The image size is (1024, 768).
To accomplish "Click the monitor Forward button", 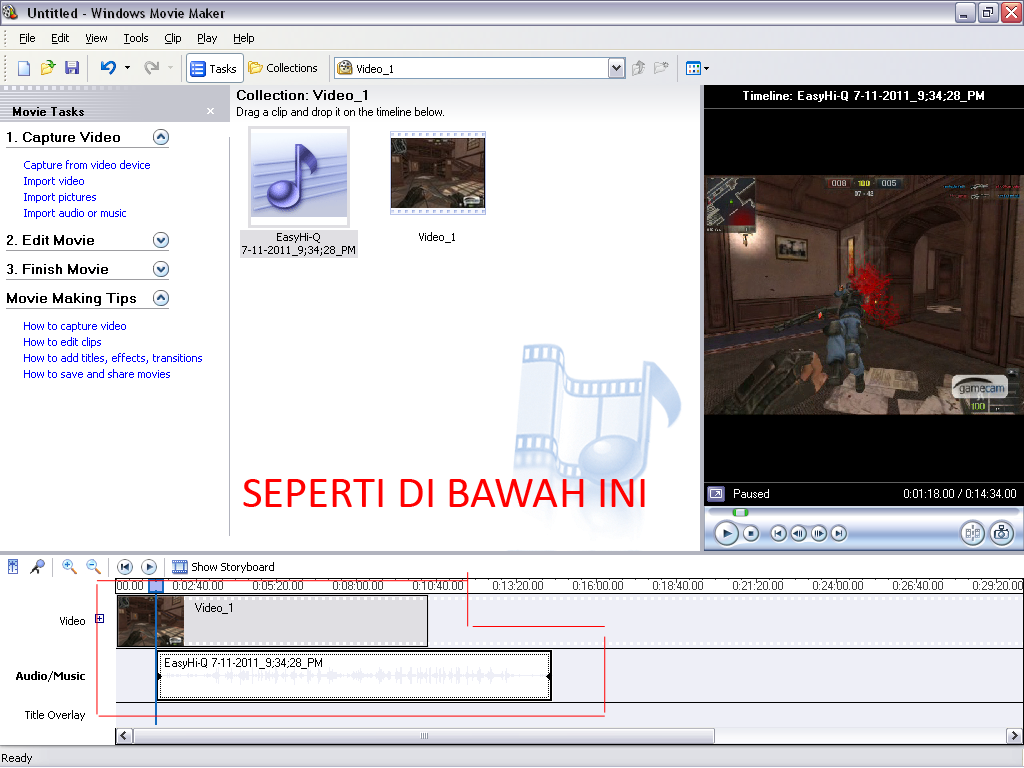I will tap(839, 534).
